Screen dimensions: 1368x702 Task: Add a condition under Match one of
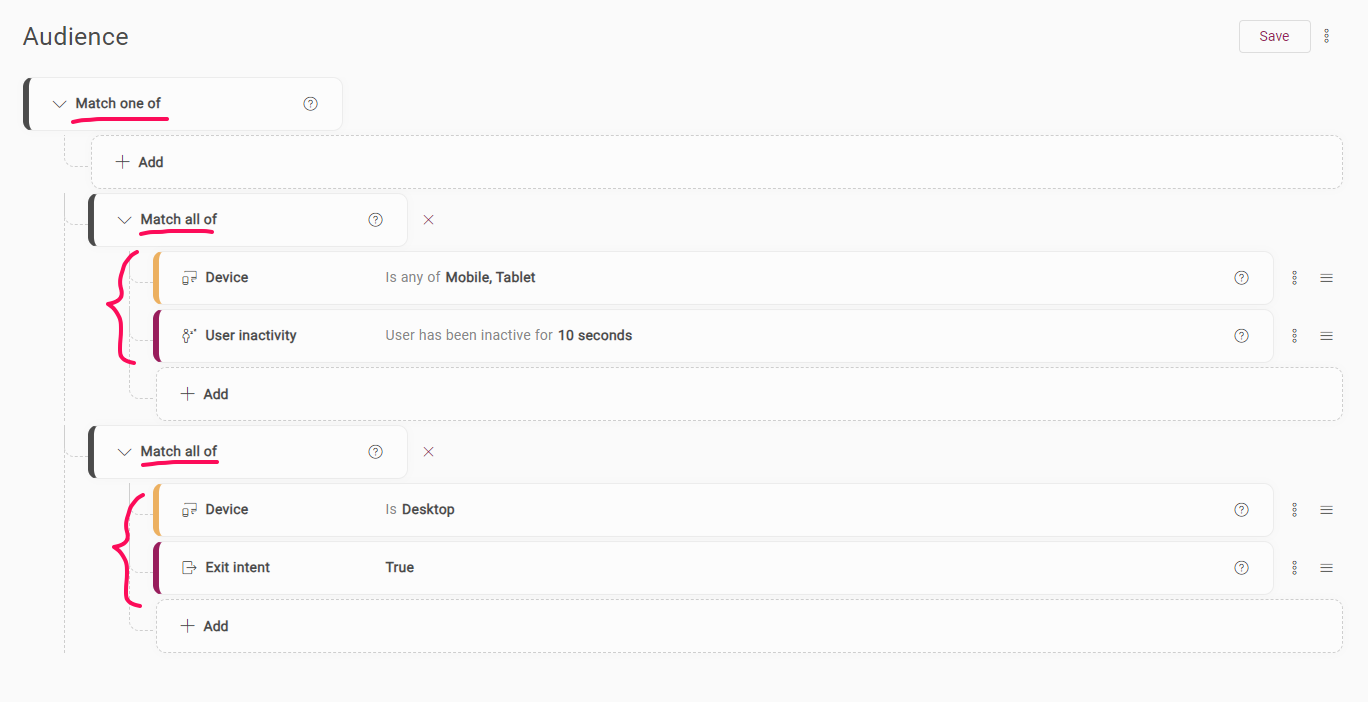click(717, 162)
